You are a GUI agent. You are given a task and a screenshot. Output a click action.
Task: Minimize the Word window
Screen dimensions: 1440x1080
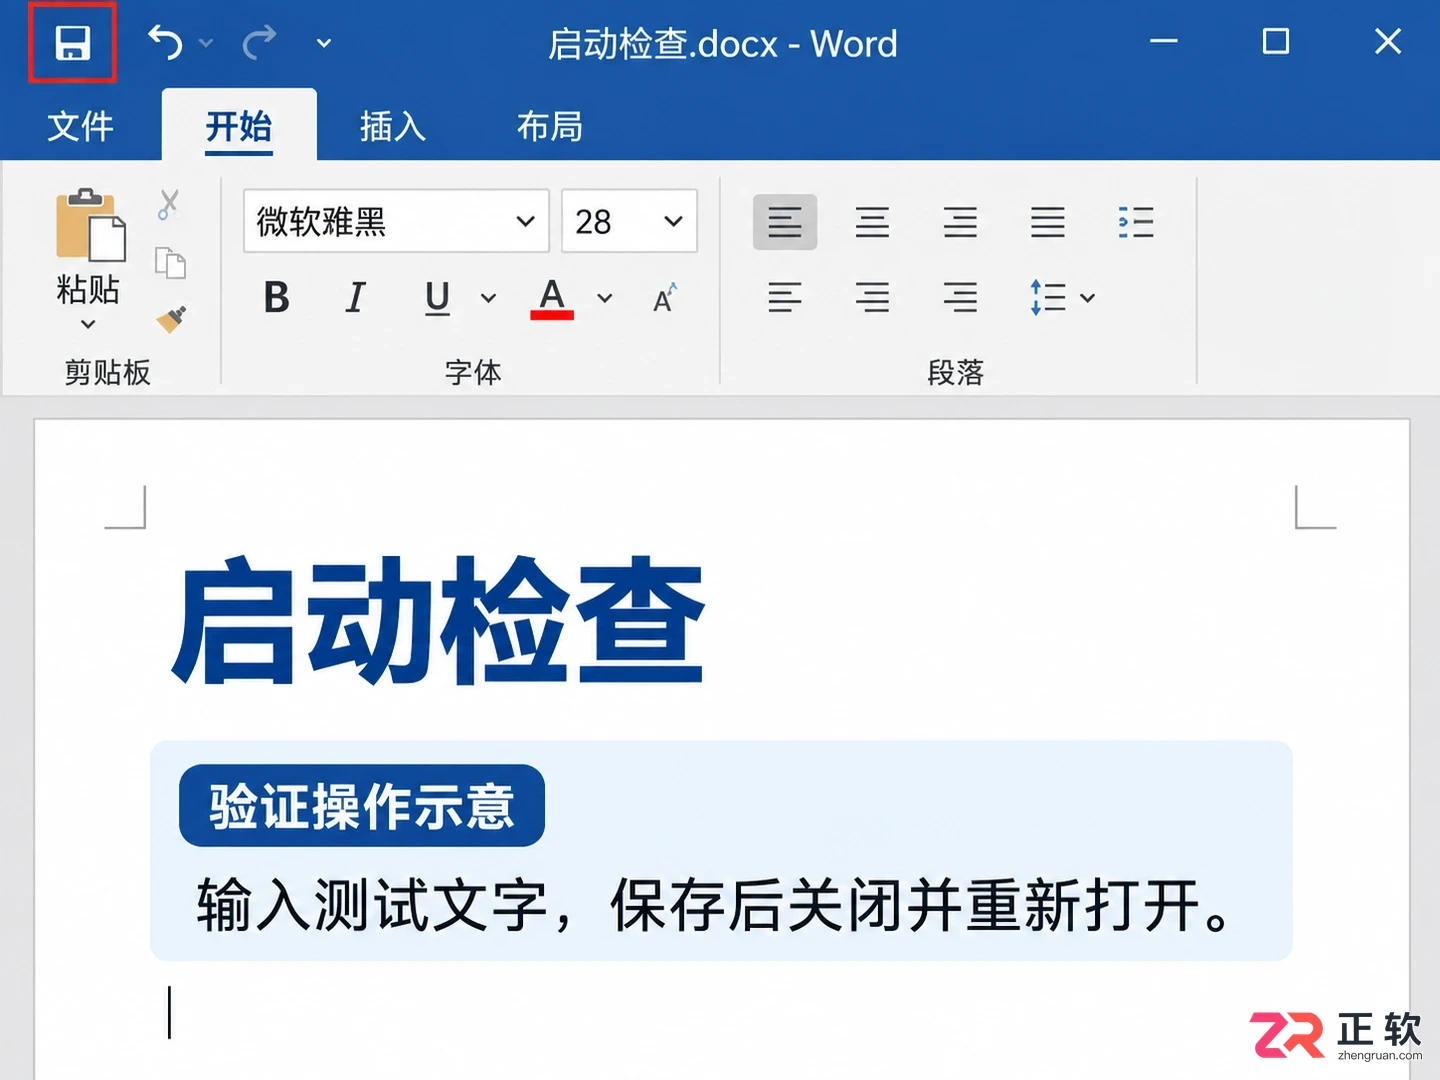tap(1164, 42)
